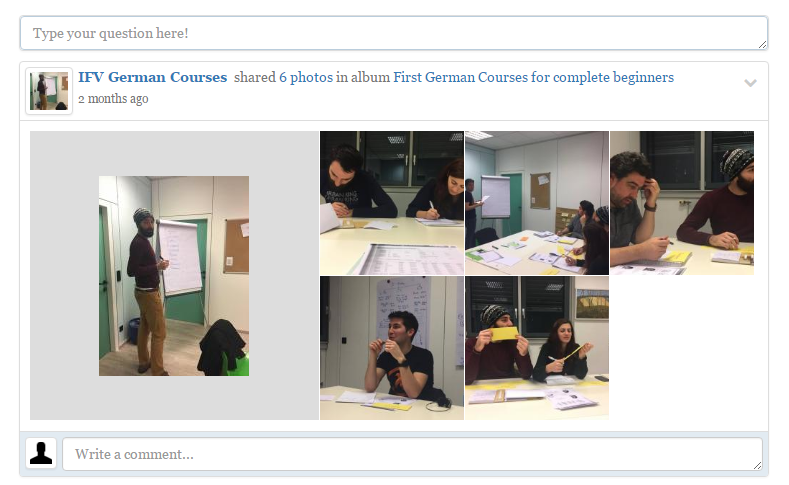Open photo of two students writing
Image resolution: width=789 pixels, height=485 pixels.
(x=392, y=203)
